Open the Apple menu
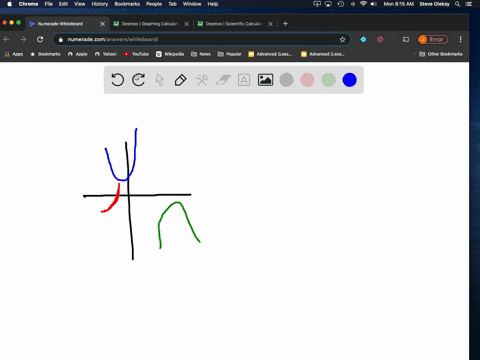 (x=9, y=4)
